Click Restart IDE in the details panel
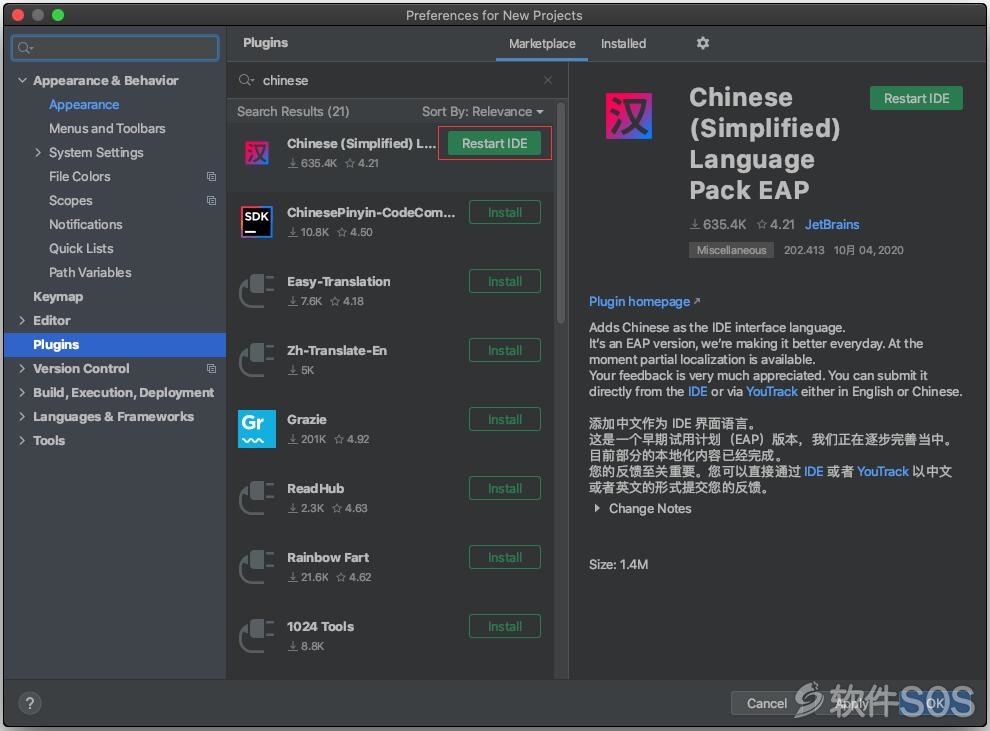Viewport: 990px width, 731px height. click(916, 98)
